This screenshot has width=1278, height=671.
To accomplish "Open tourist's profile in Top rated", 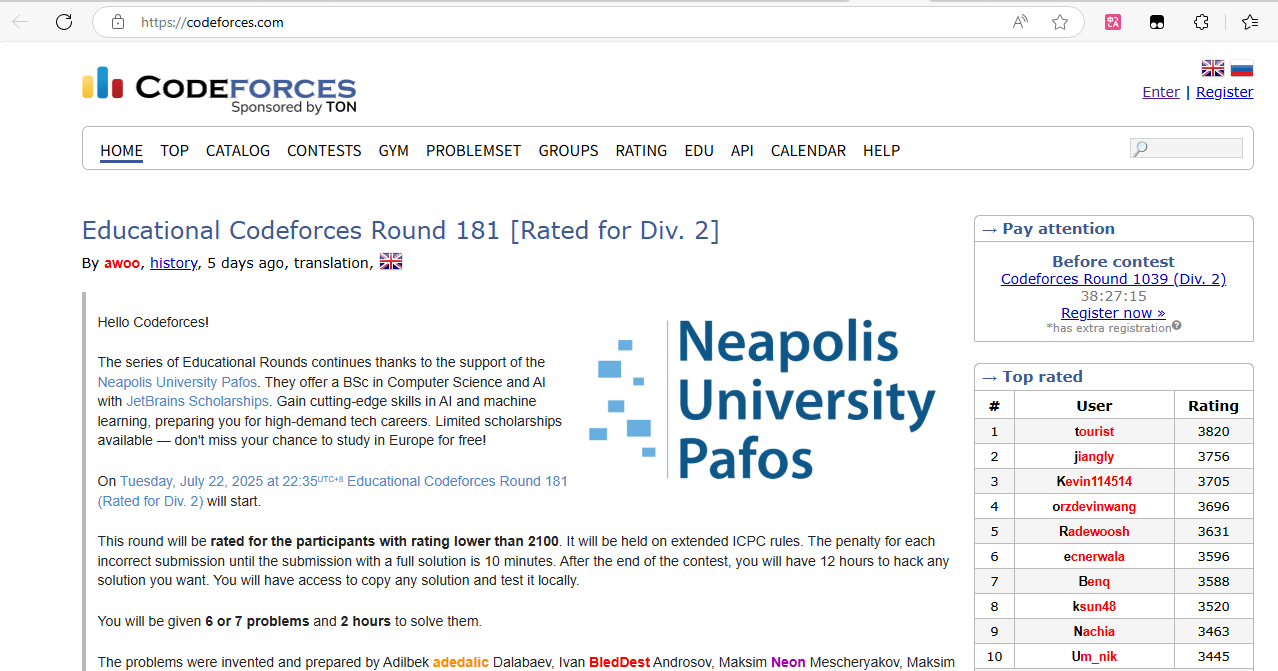I will pos(1094,431).
